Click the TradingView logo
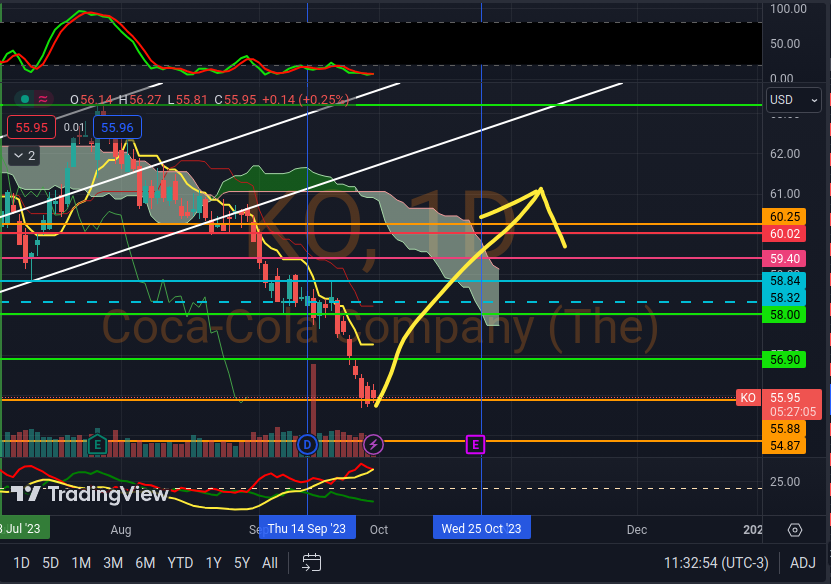 [77, 494]
